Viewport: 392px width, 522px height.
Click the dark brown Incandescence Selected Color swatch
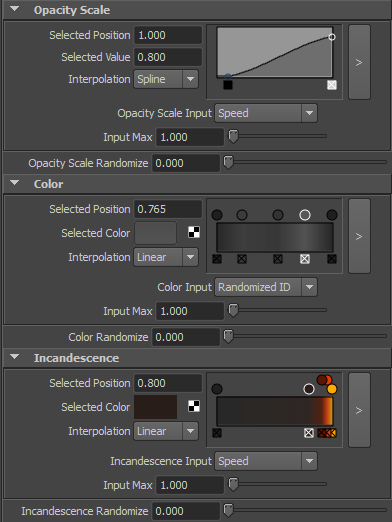(155, 407)
